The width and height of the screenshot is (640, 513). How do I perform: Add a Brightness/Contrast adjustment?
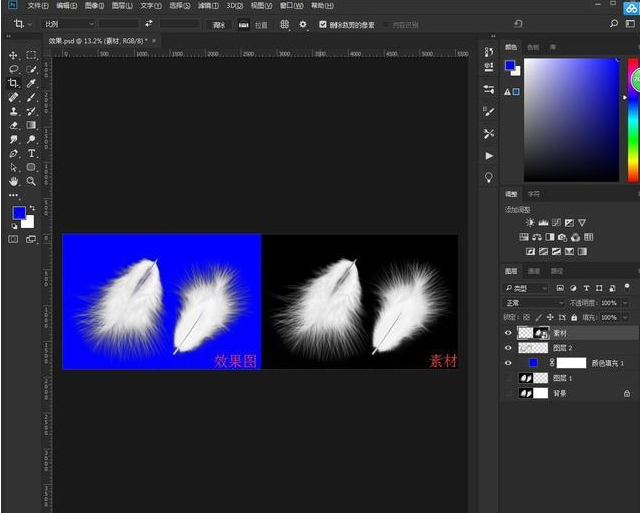[531, 222]
